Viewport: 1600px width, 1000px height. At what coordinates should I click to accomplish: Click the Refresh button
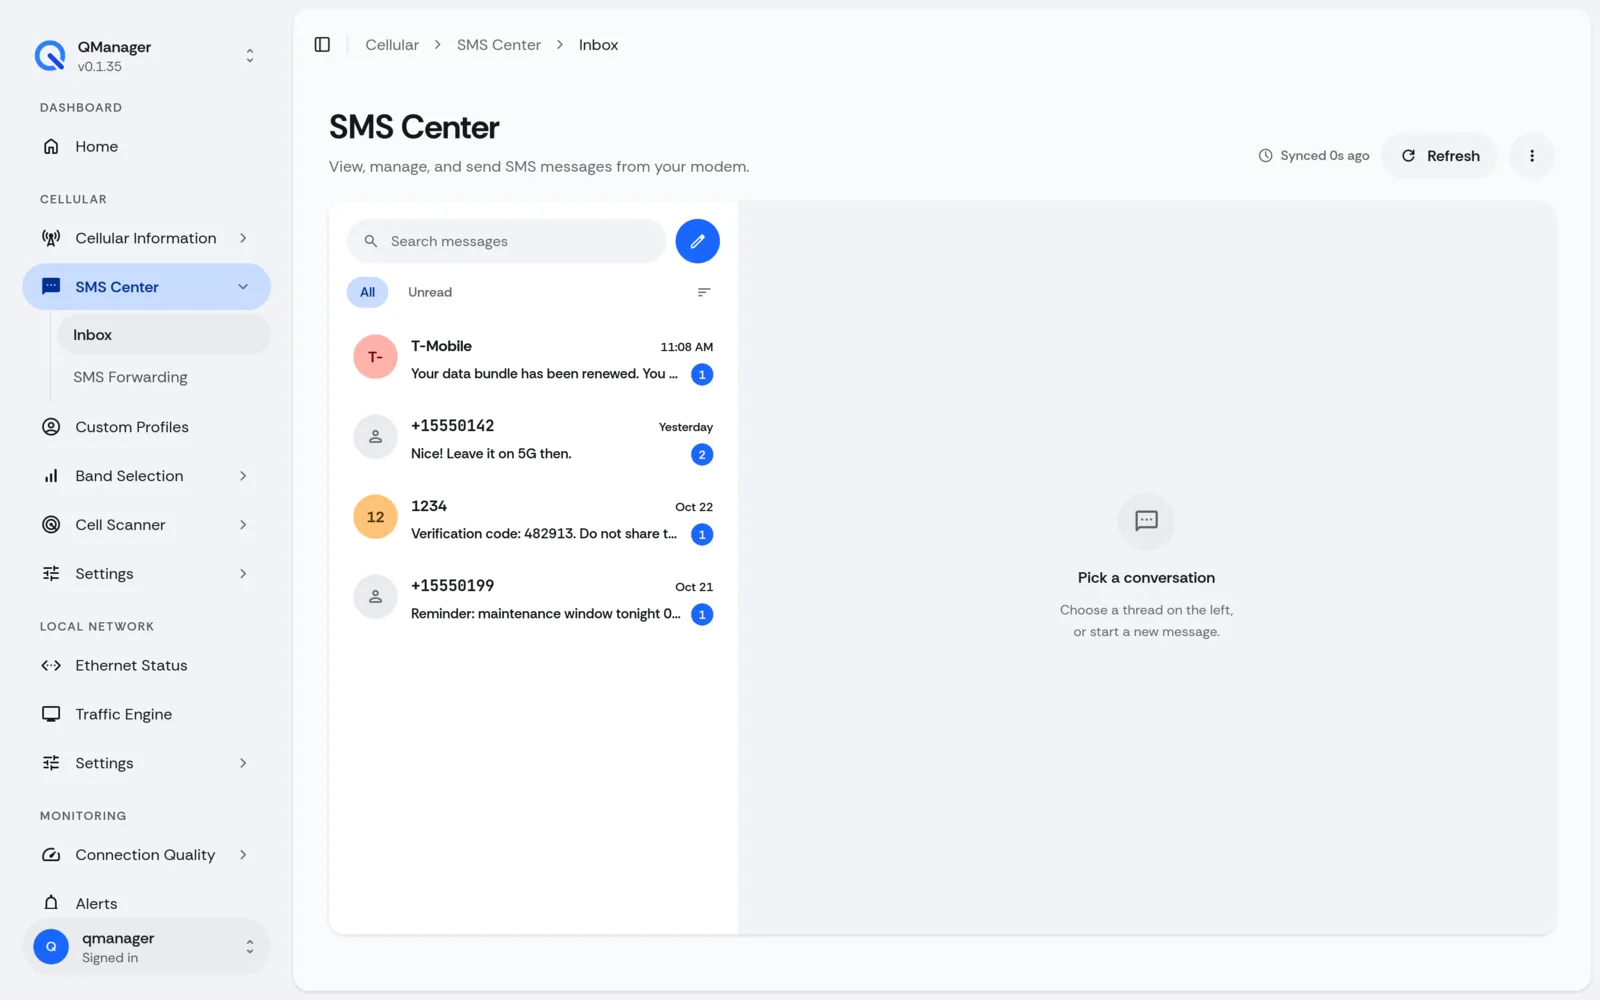[x=1440, y=156]
